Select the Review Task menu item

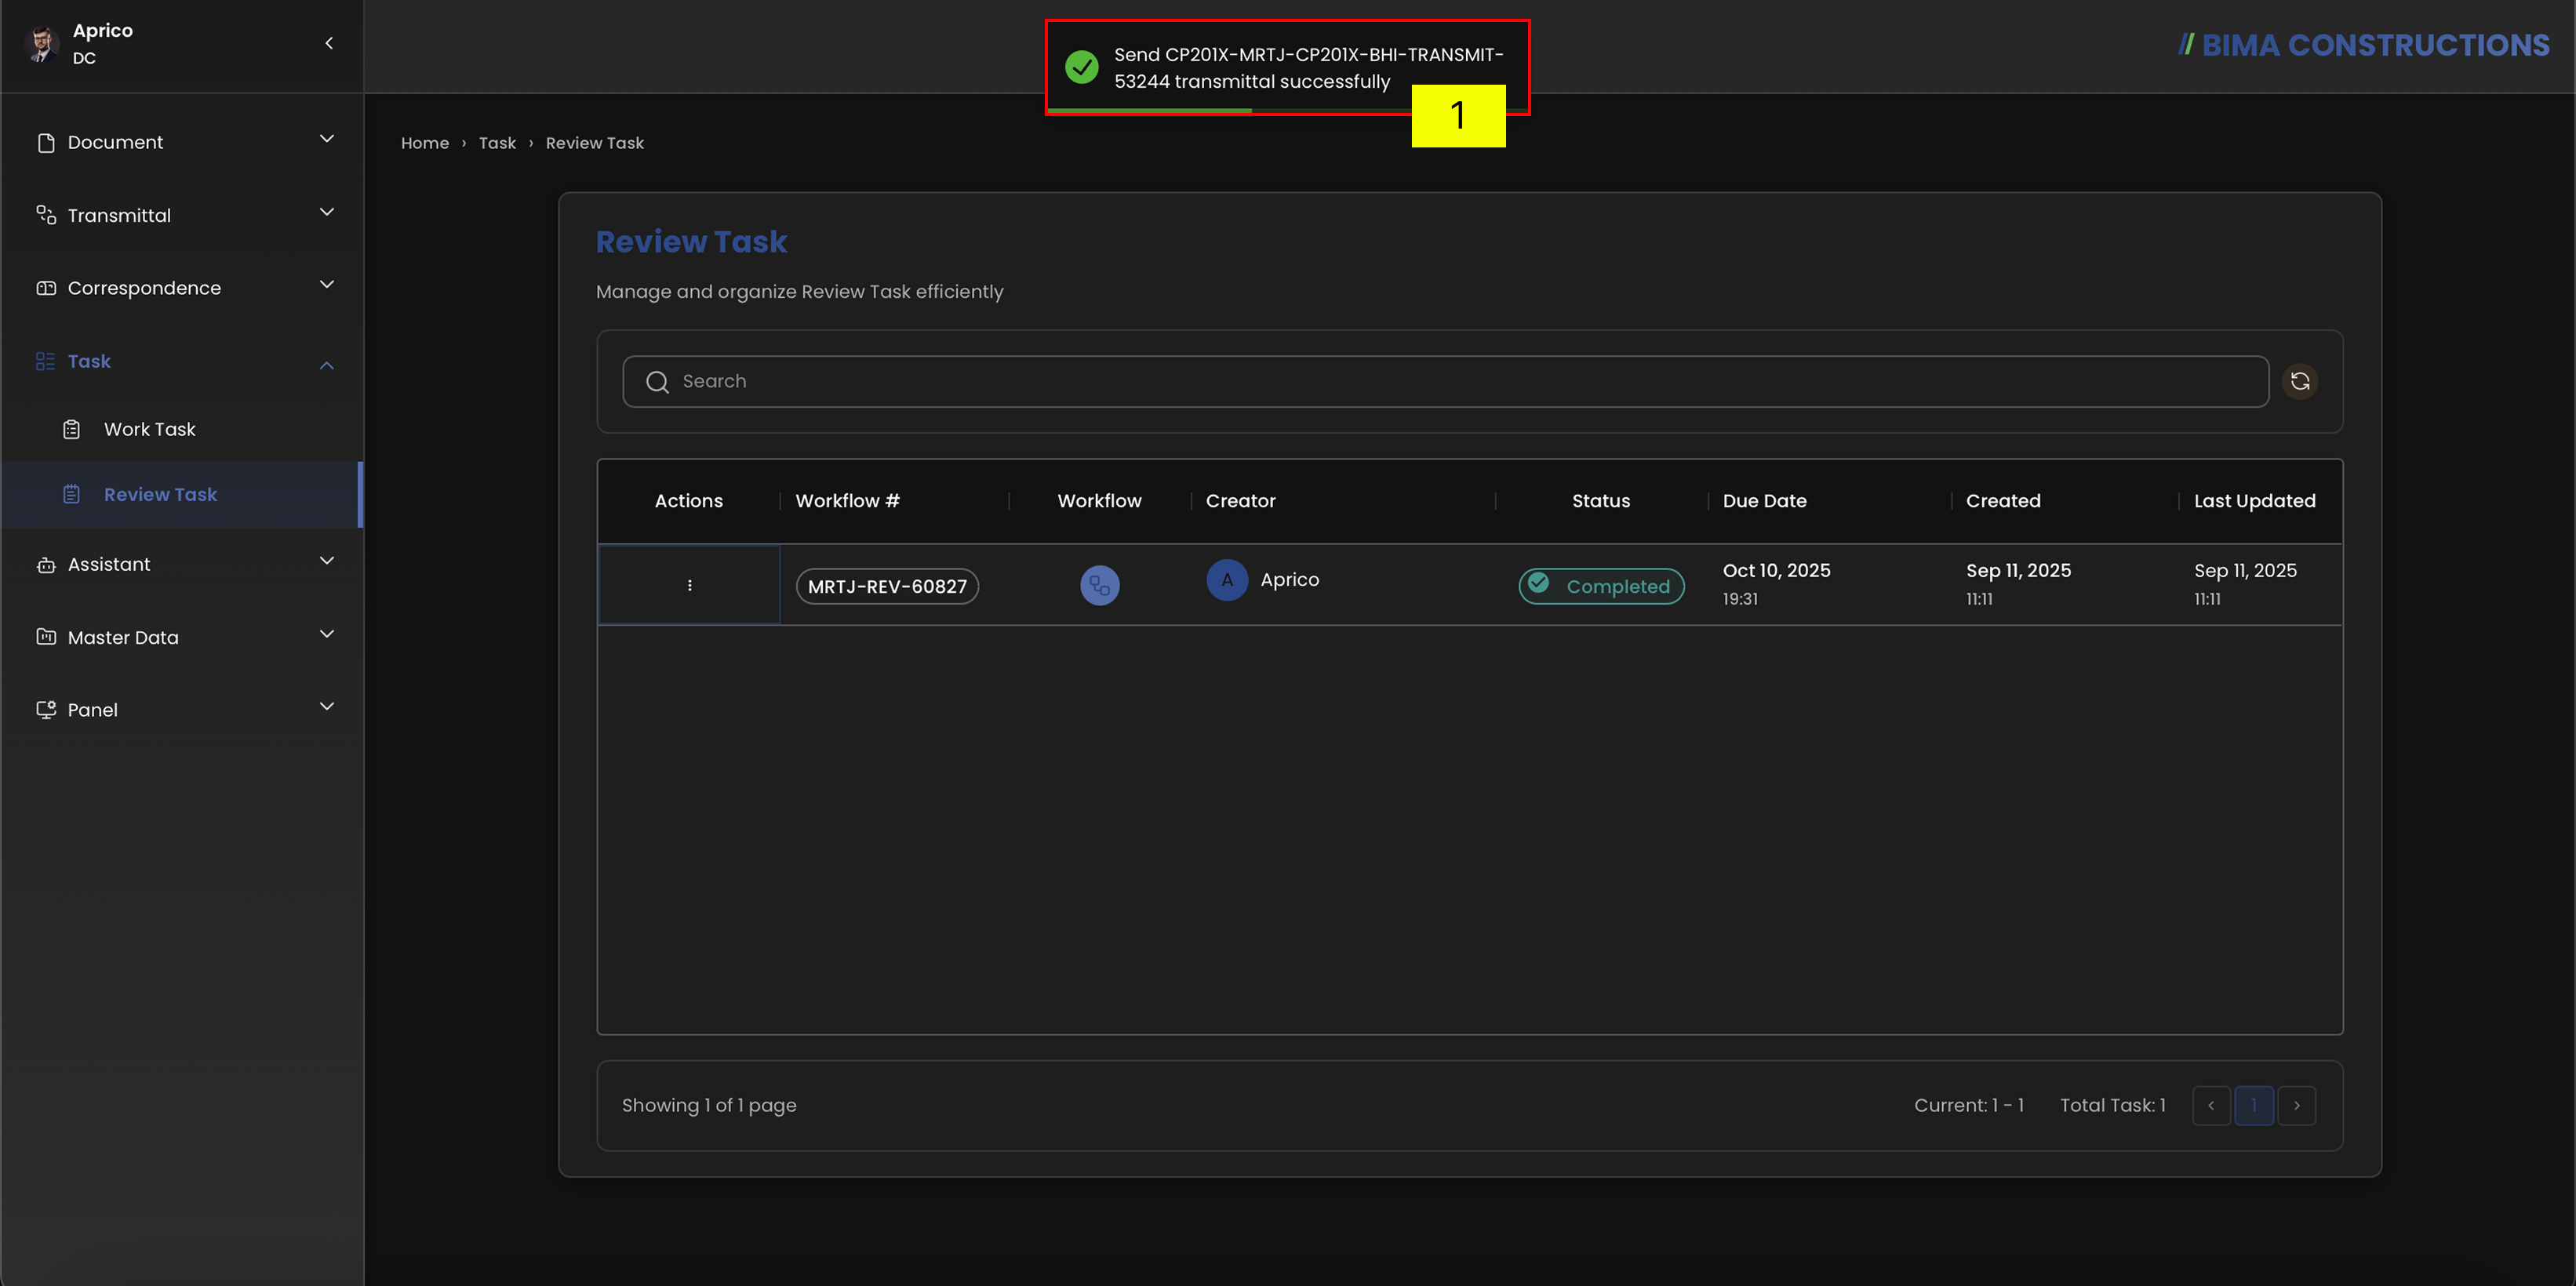pos(181,494)
